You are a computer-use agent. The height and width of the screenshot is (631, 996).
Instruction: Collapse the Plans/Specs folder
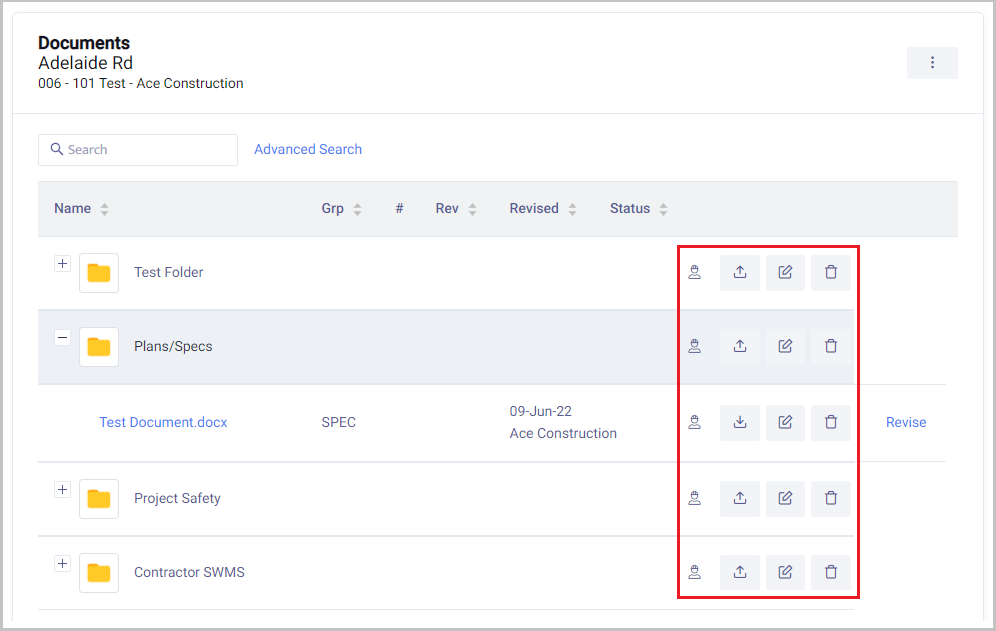tap(62, 338)
